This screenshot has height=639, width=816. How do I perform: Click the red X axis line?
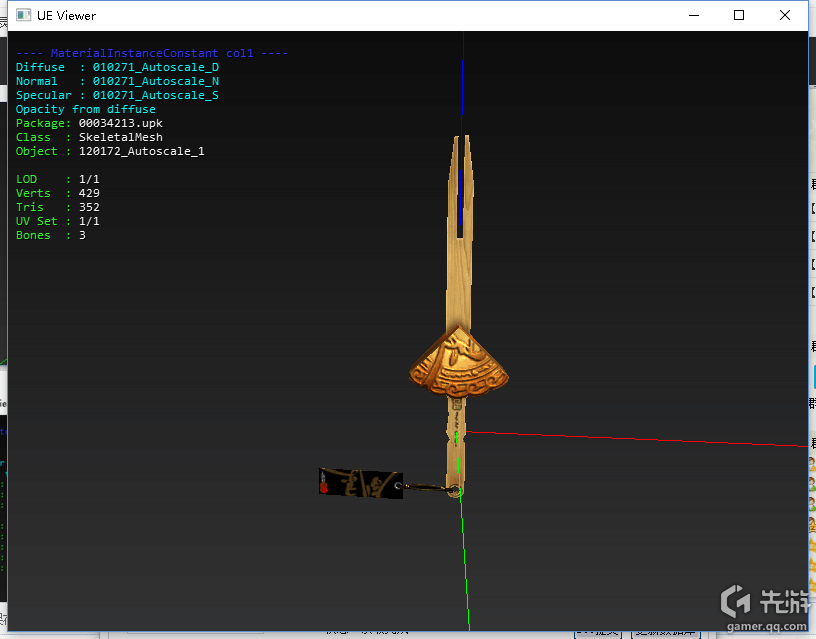[640, 439]
